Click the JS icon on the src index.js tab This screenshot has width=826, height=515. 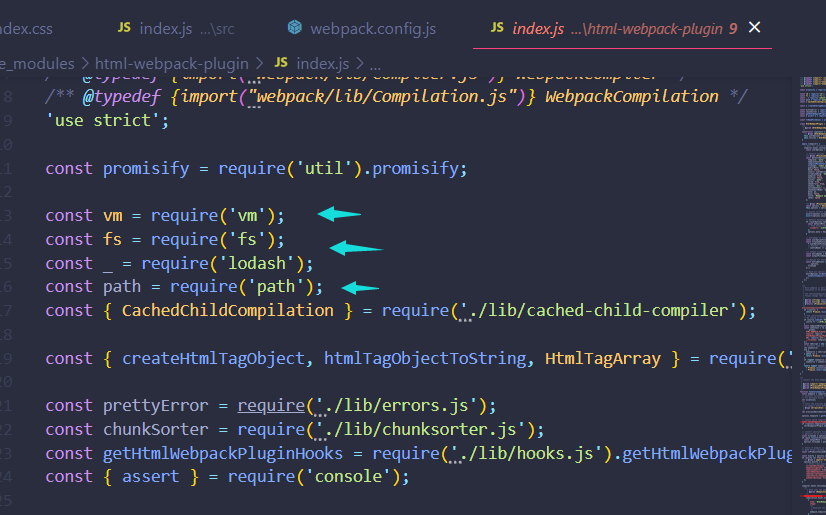point(124,28)
